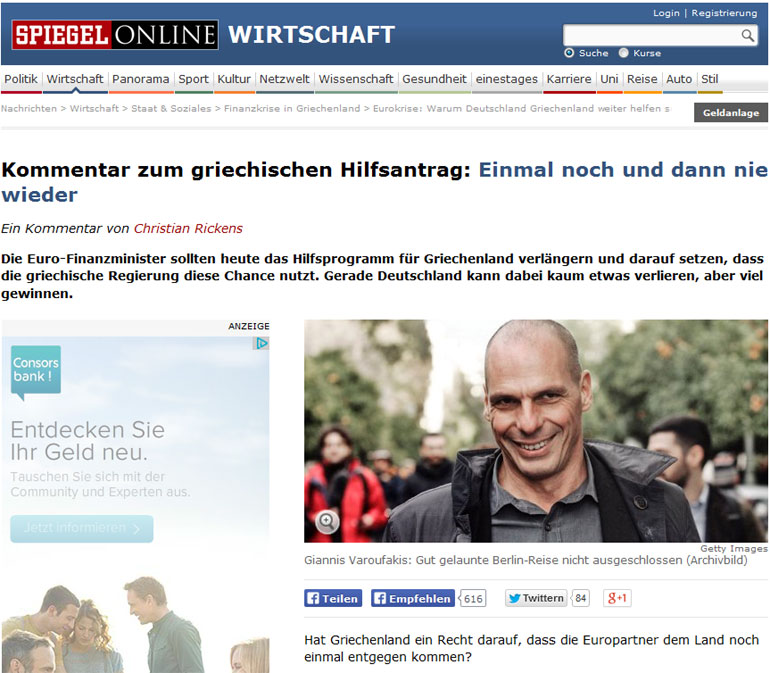This screenshot has height=673, width=770.
Task: Open the Netzwelt menu section
Action: click(284, 79)
